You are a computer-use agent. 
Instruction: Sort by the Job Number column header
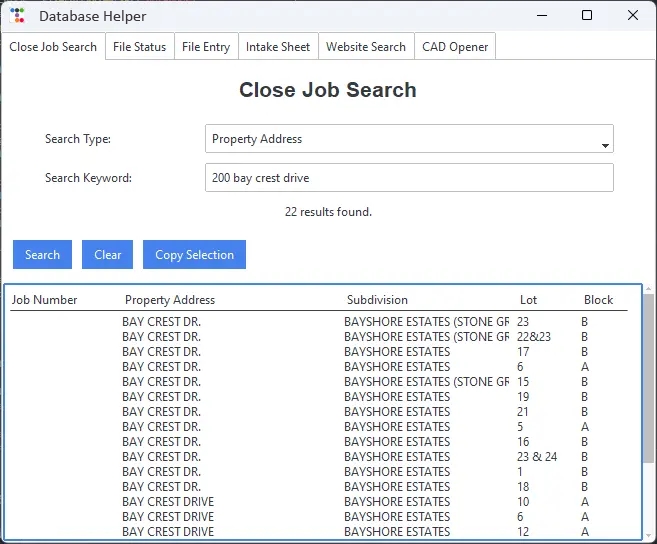pyautogui.click(x=44, y=300)
